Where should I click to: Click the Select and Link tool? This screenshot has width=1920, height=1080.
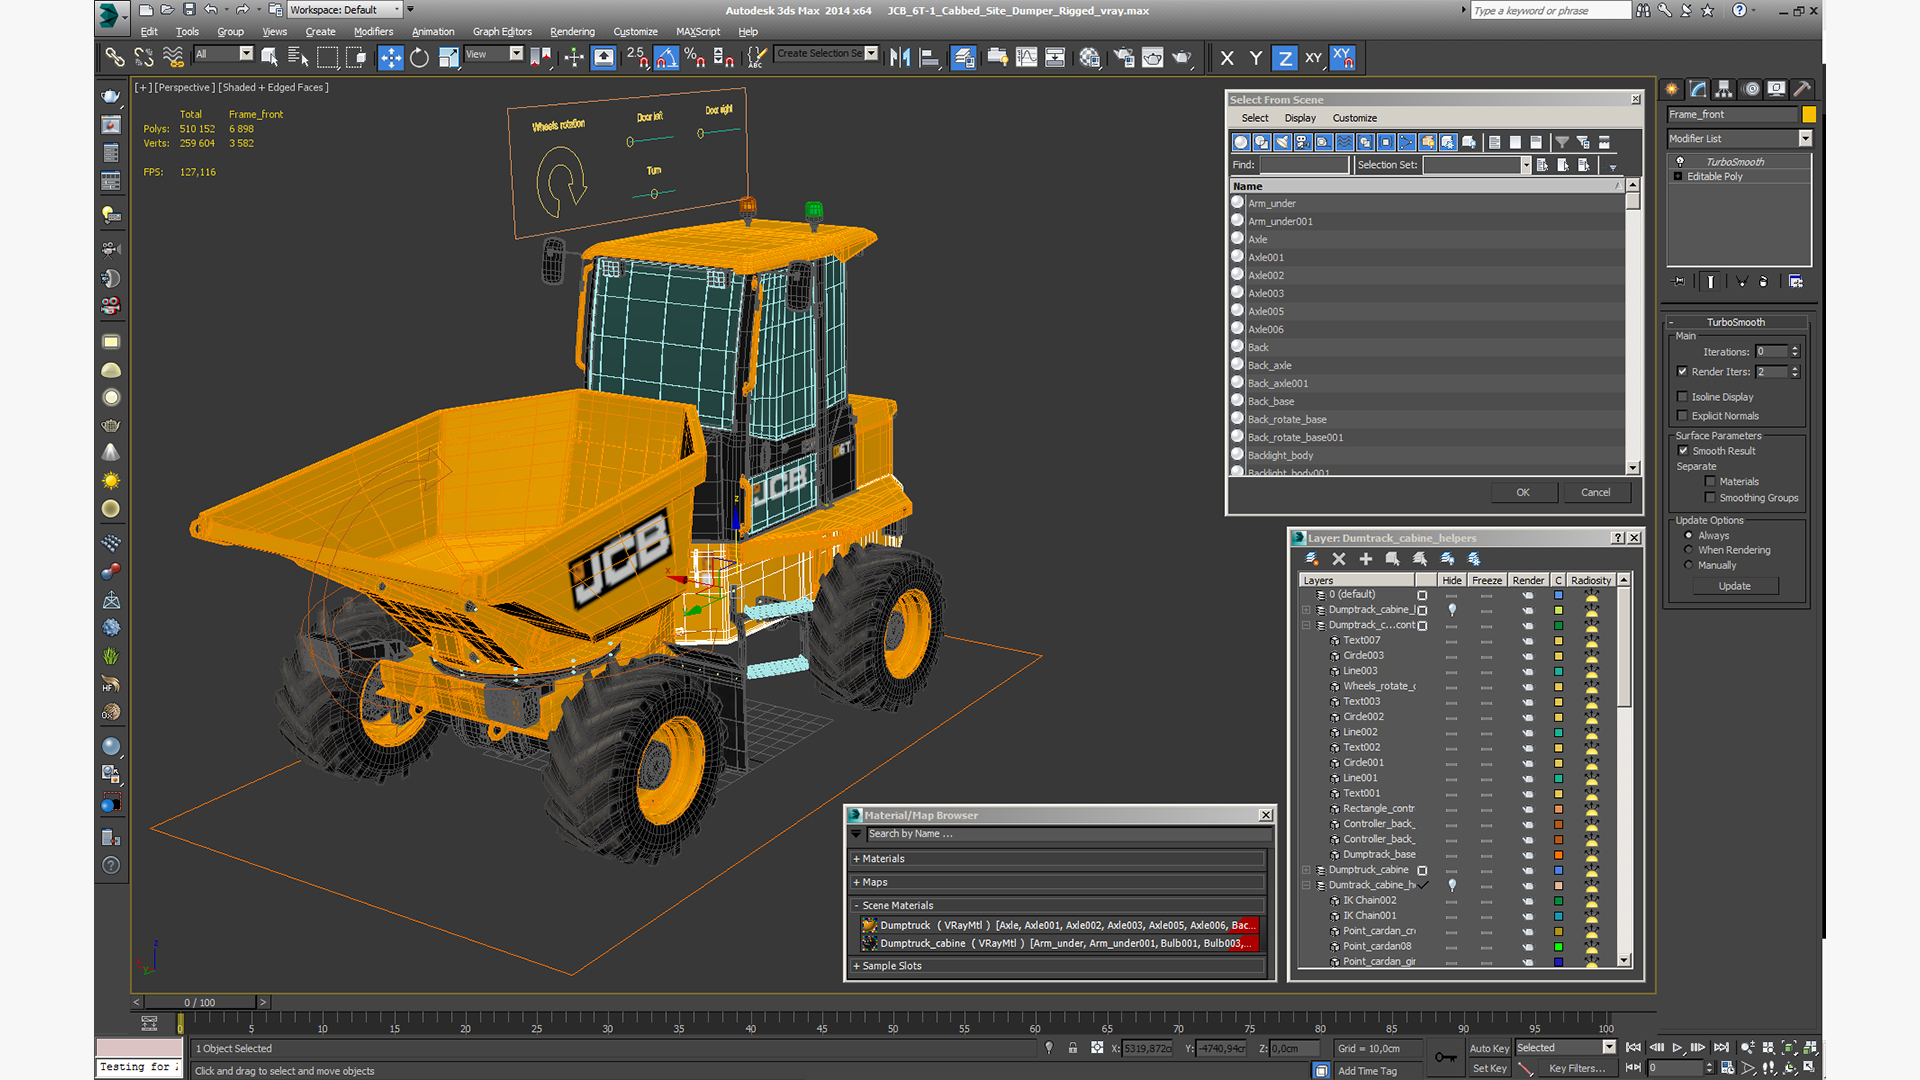point(115,58)
